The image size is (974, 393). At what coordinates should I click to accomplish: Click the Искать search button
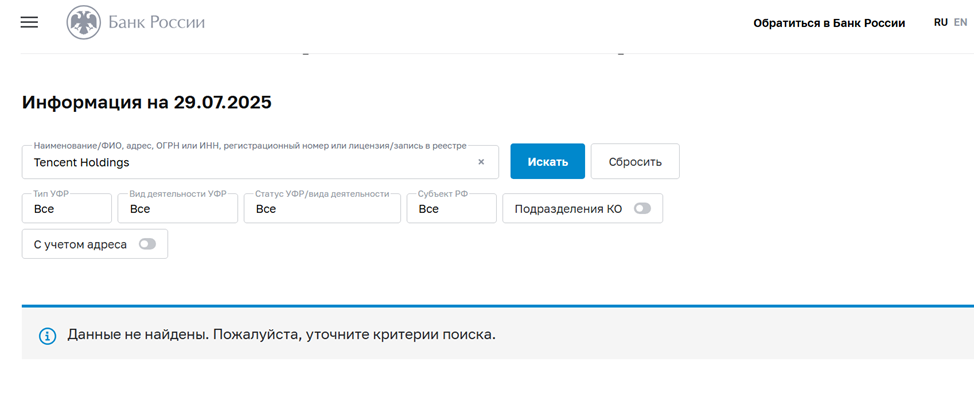pyautogui.click(x=548, y=161)
